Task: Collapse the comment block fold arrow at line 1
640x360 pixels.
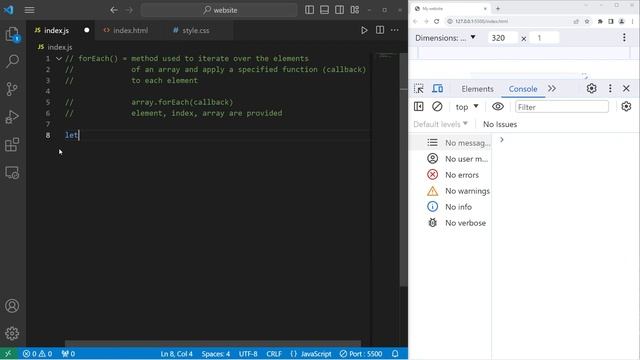Action: 59,59
